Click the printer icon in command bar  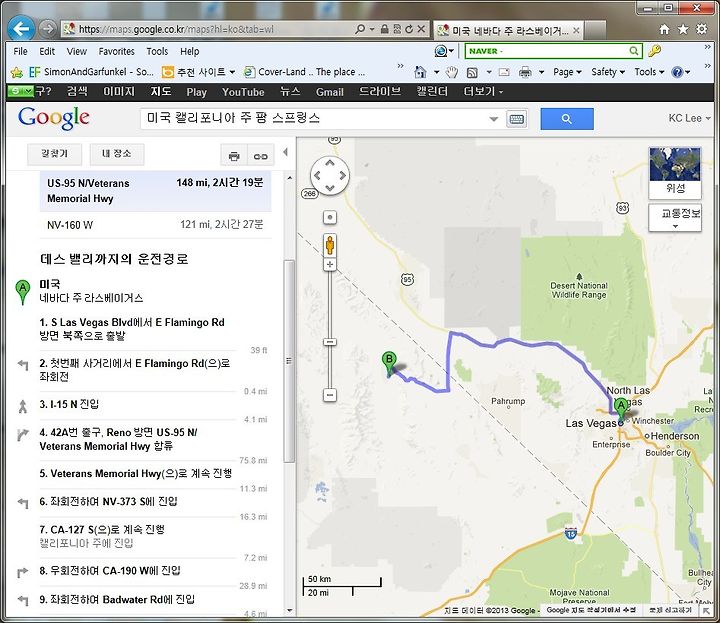click(x=525, y=72)
